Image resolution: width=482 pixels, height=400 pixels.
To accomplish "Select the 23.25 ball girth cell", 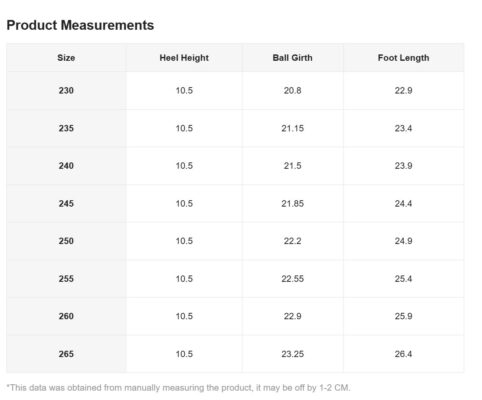I will pos(292,354).
